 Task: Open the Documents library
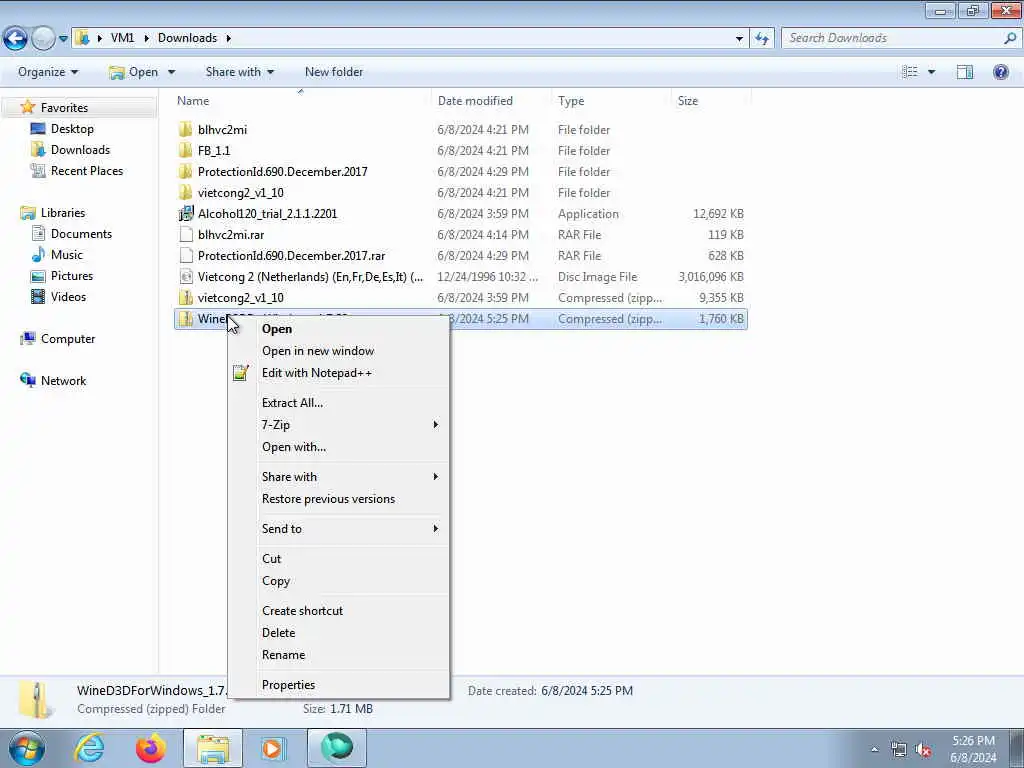coord(81,234)
